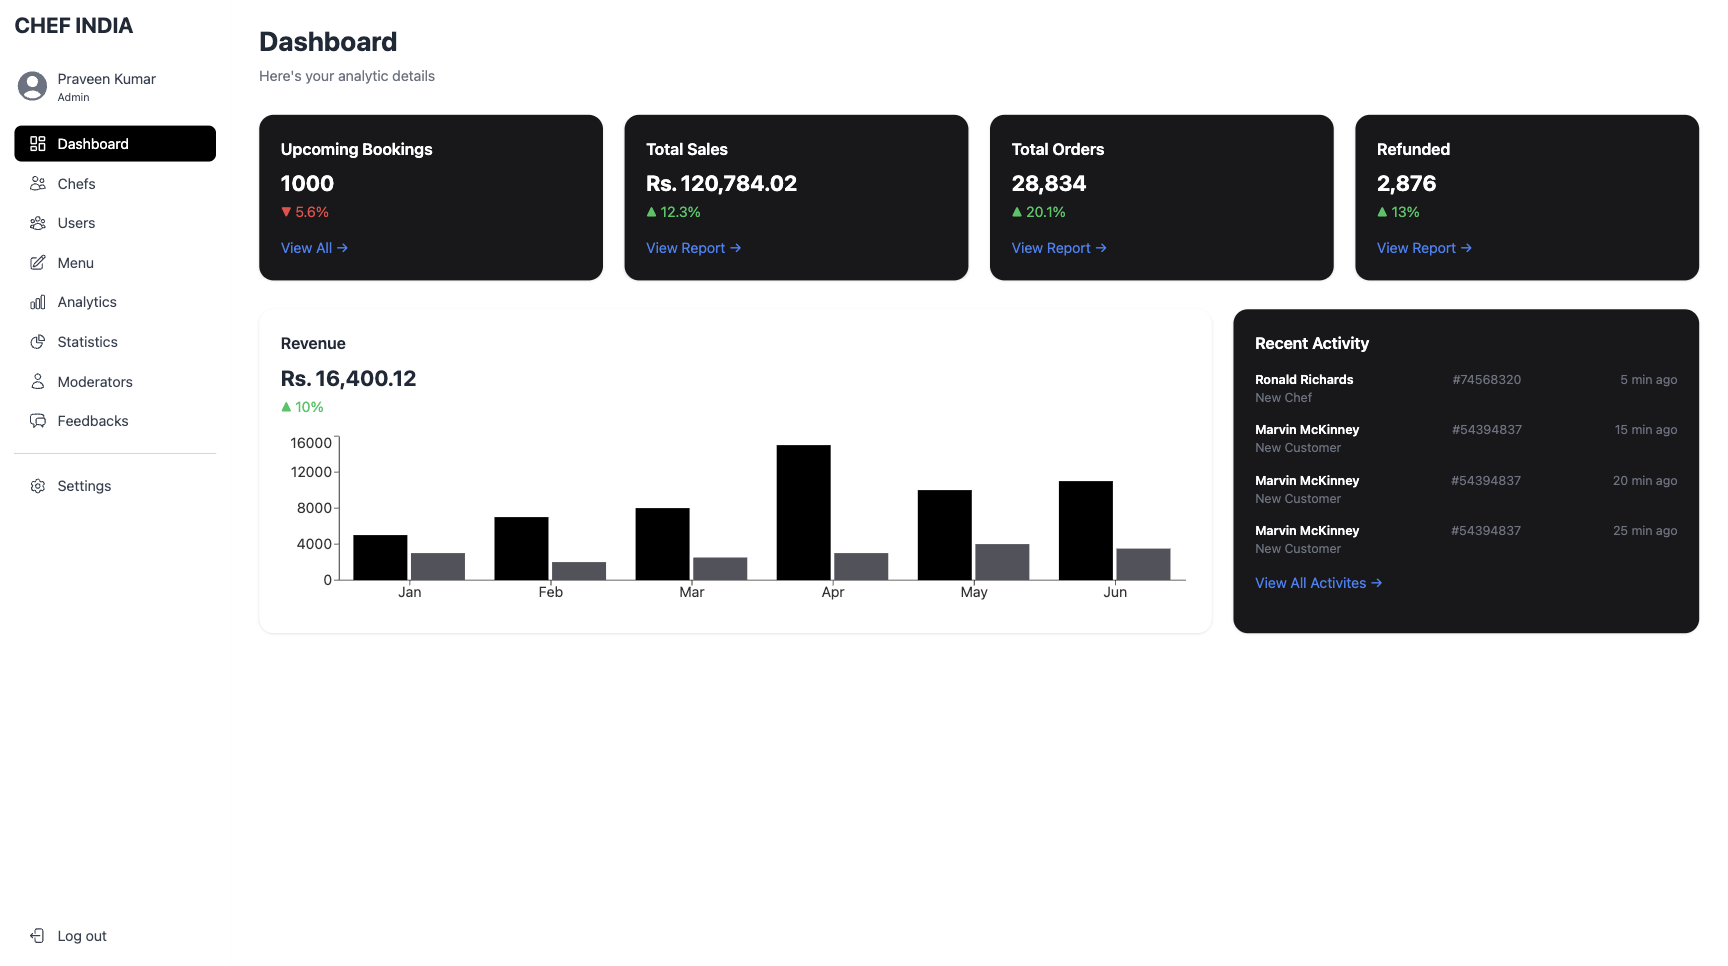Open View Report for Total Orders
Screen dimensions: 1728x966
coord(1058,248)
